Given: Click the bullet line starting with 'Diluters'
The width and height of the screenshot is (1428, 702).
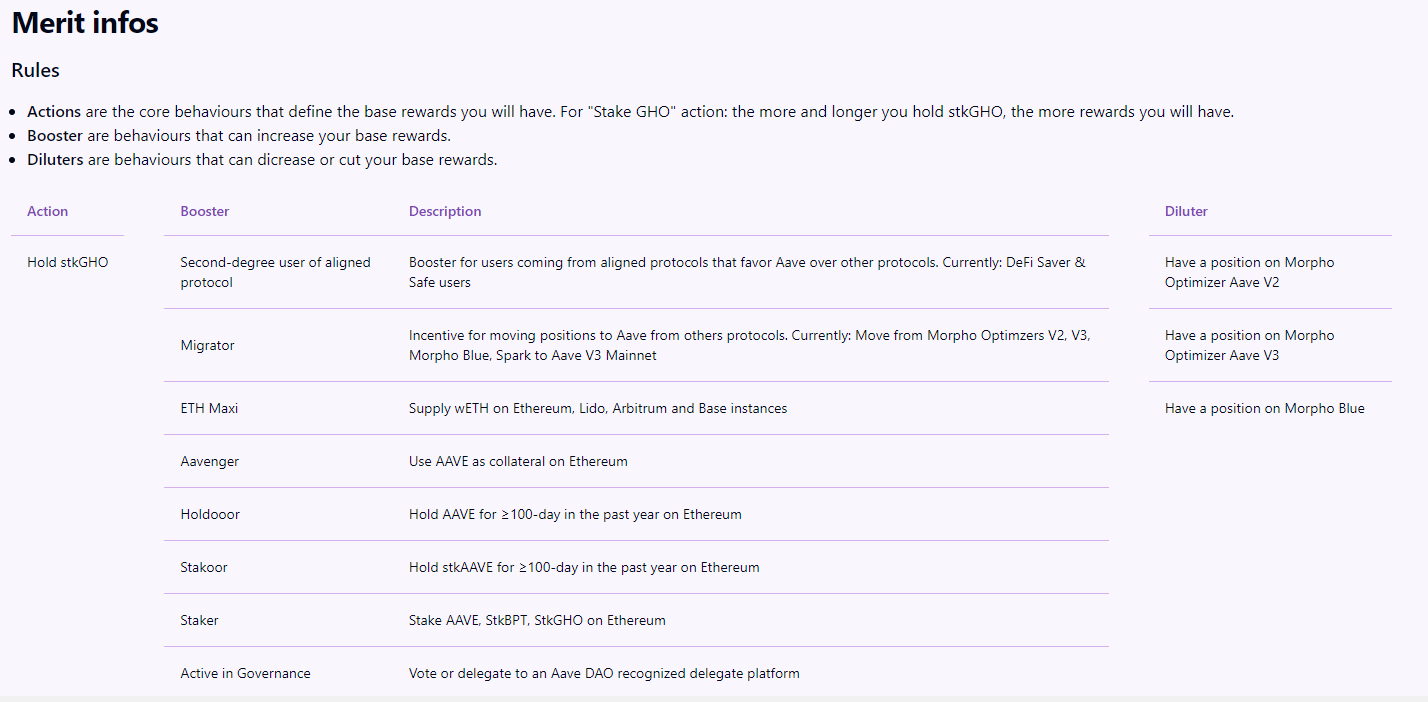Looking at the screenshot, I should 262,160.
